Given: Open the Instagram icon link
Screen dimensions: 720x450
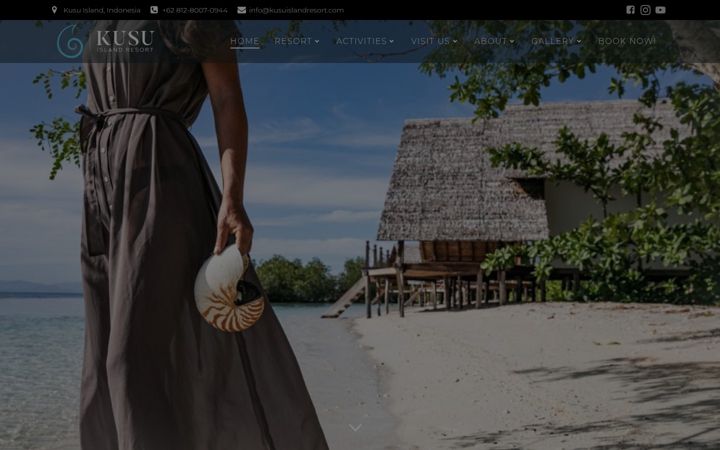Looking at the screenshot, I should 645,10.
